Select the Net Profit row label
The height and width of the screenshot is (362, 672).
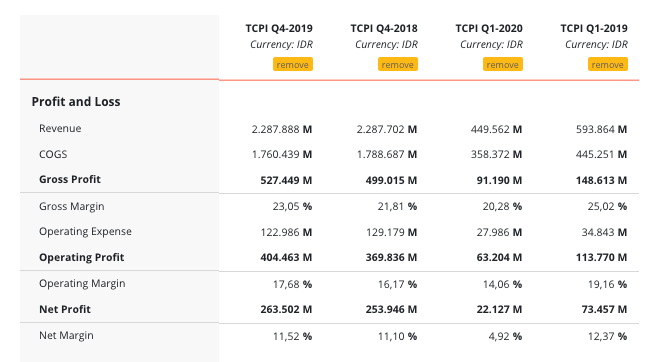click(65, 309)
